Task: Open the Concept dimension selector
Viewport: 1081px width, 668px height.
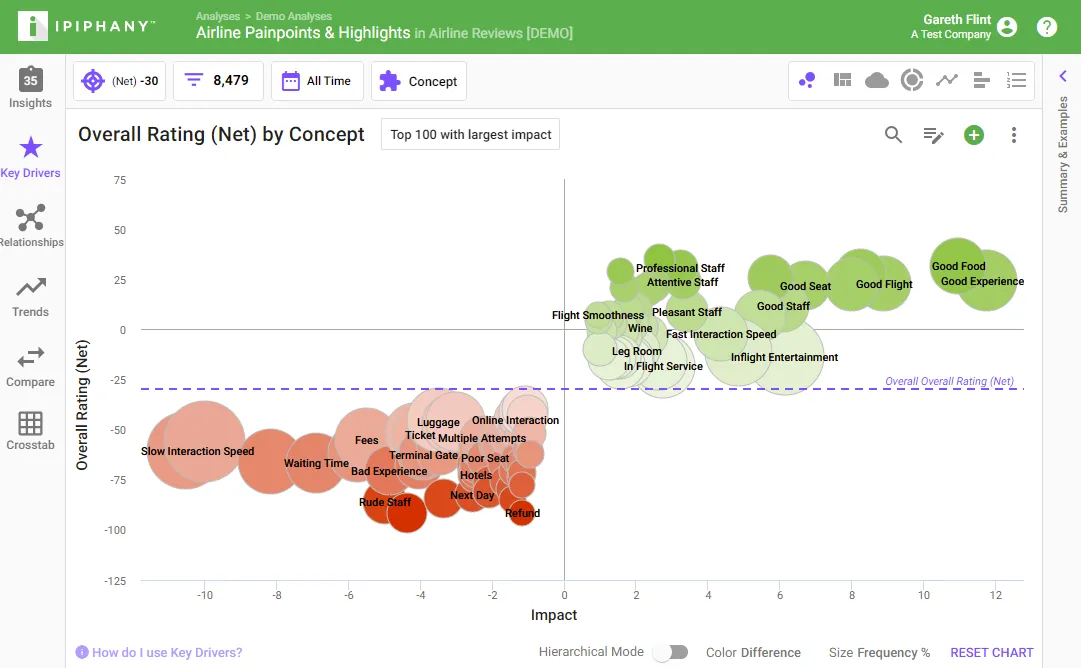Action: (418, 81)
